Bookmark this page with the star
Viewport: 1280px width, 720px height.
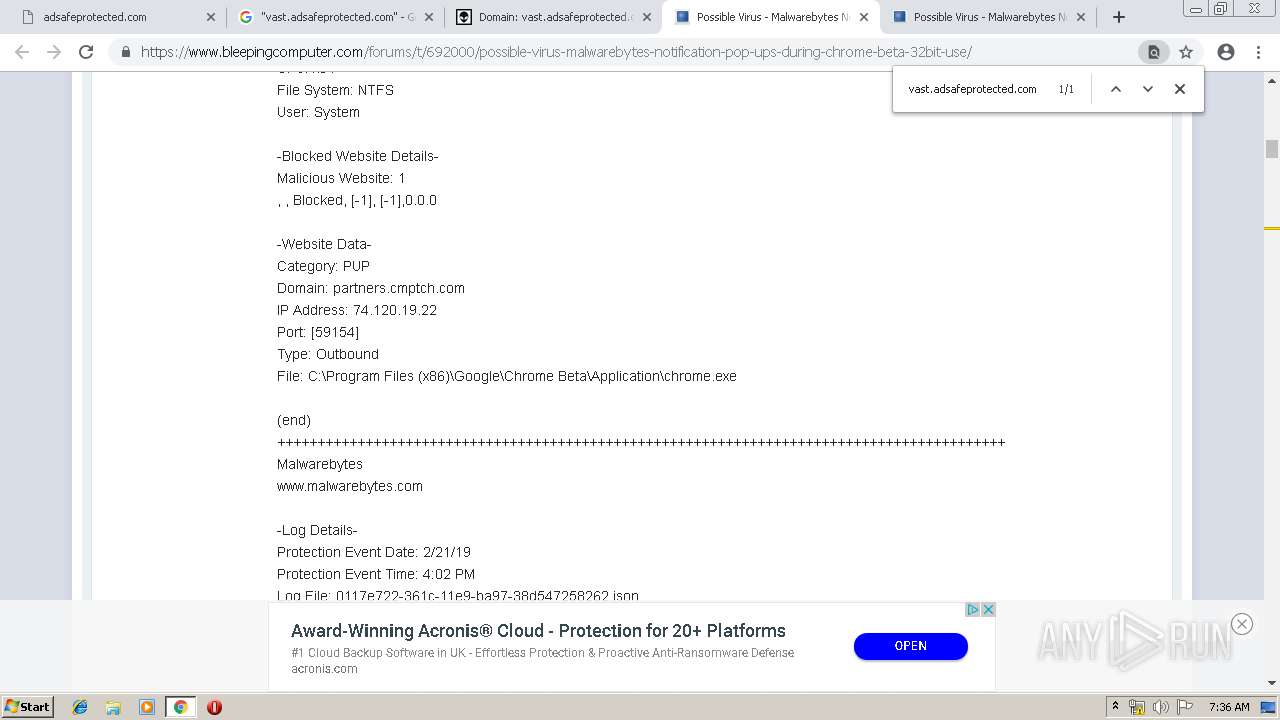point(1186,52)
